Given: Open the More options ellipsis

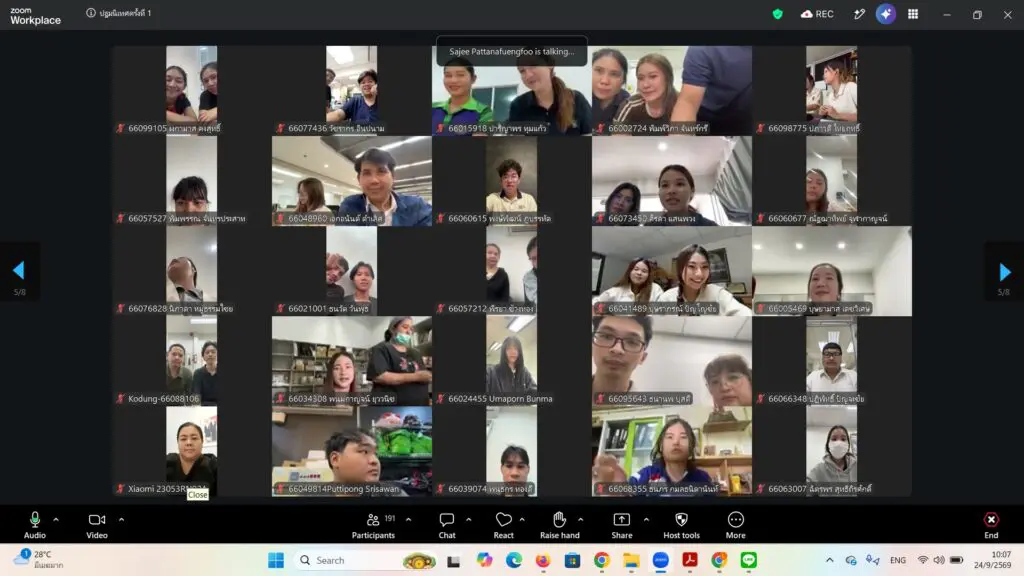Looking at the screenshot, I should (x=735, y=525).
